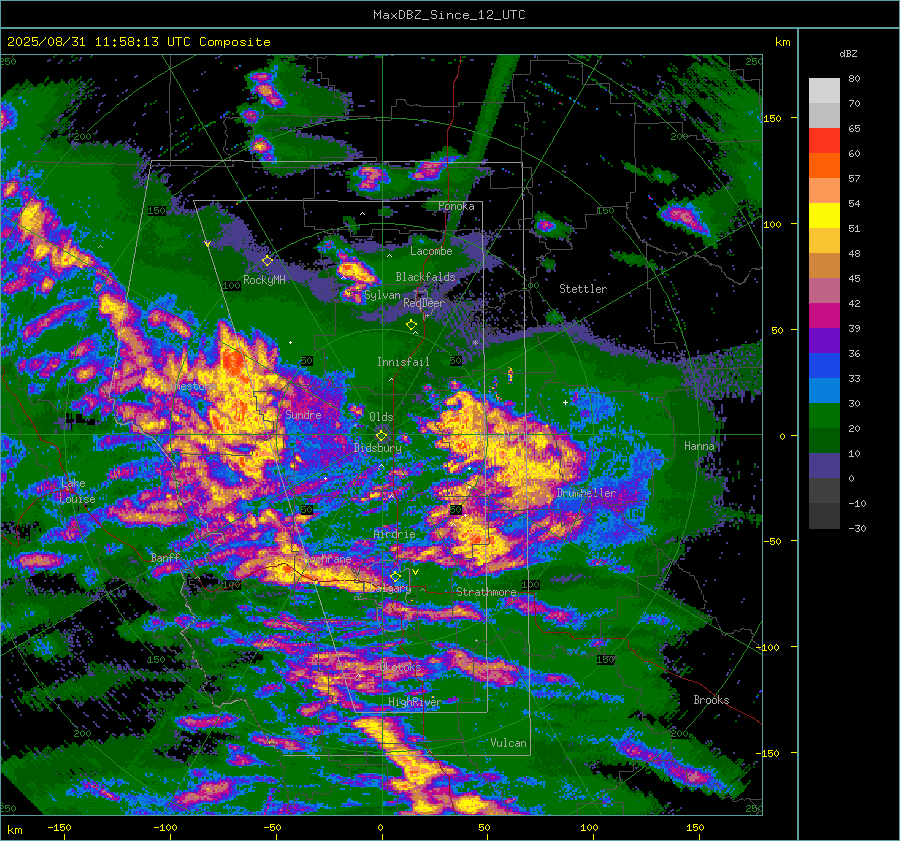Screen dimensions: 900x841
Task: Click the dBZ legend heading
Action: 848,54
